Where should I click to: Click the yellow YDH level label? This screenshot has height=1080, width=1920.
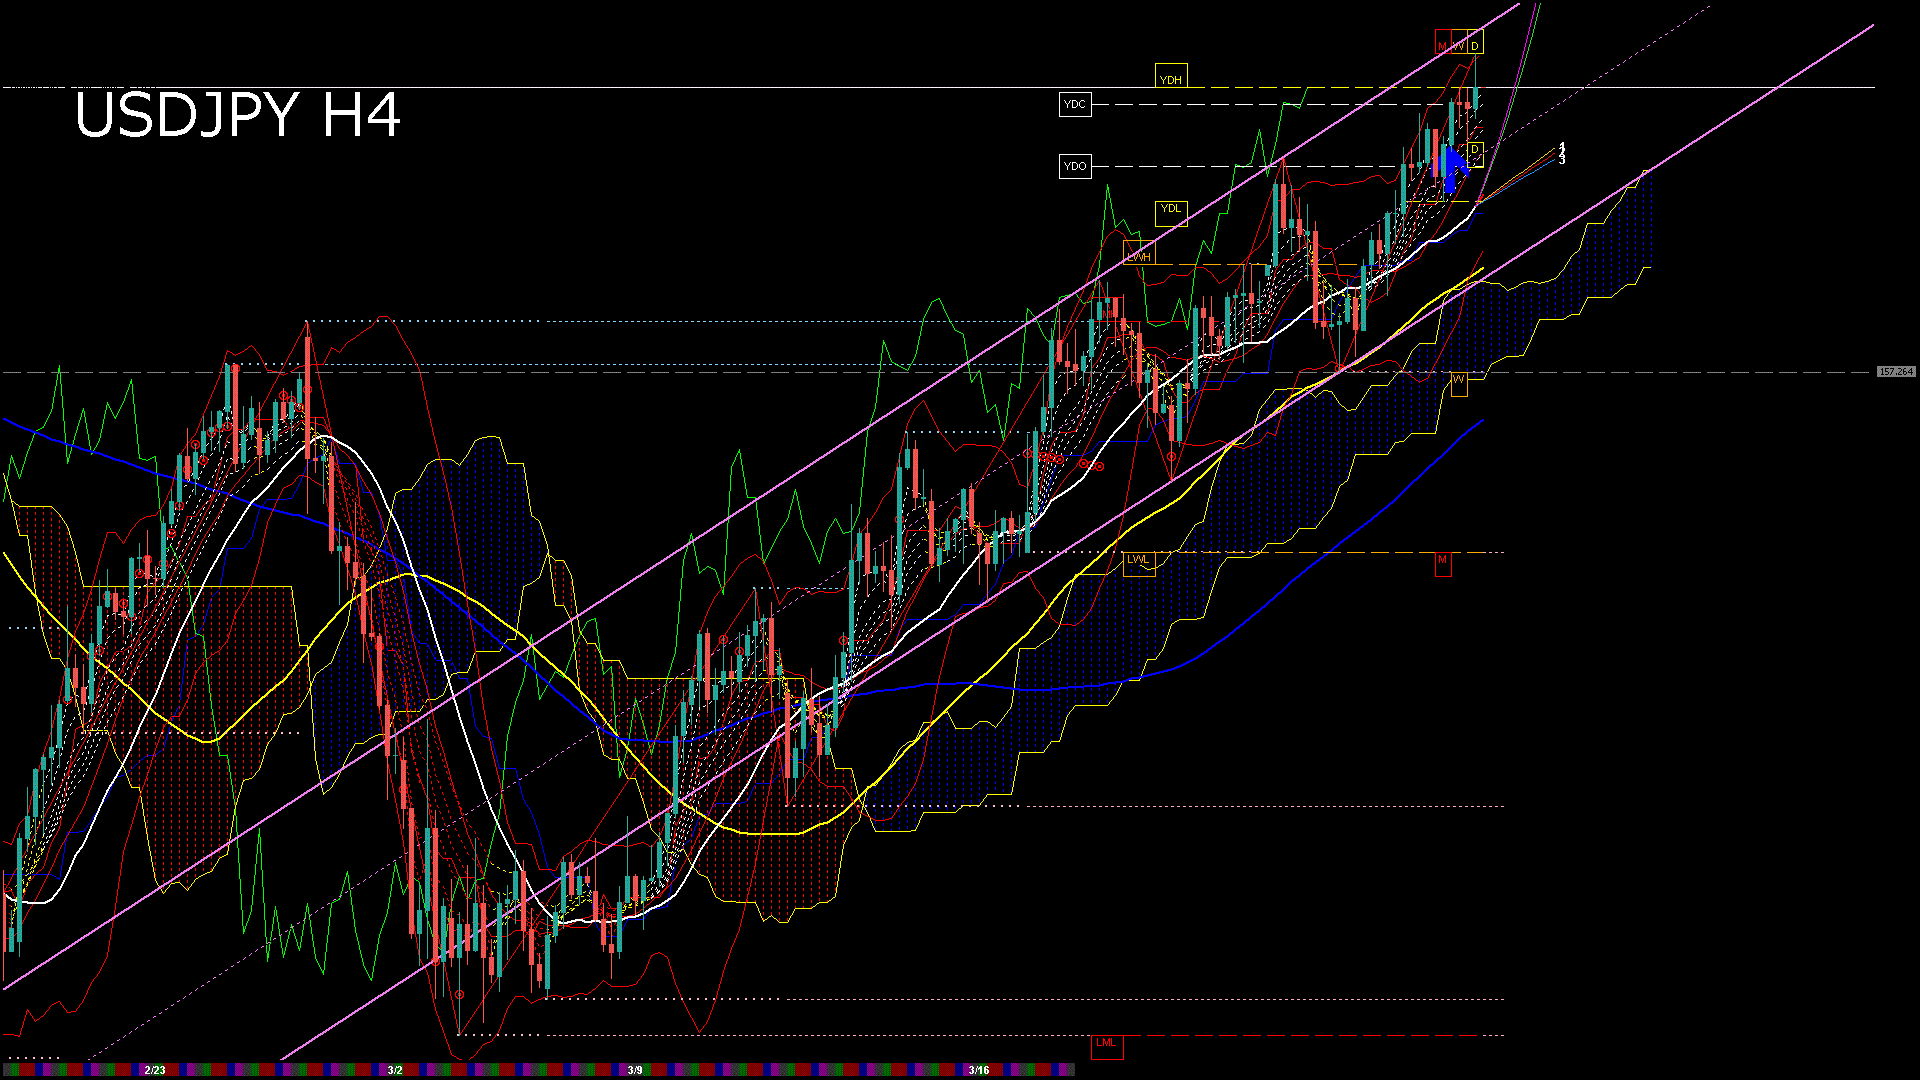[1171, 78]
